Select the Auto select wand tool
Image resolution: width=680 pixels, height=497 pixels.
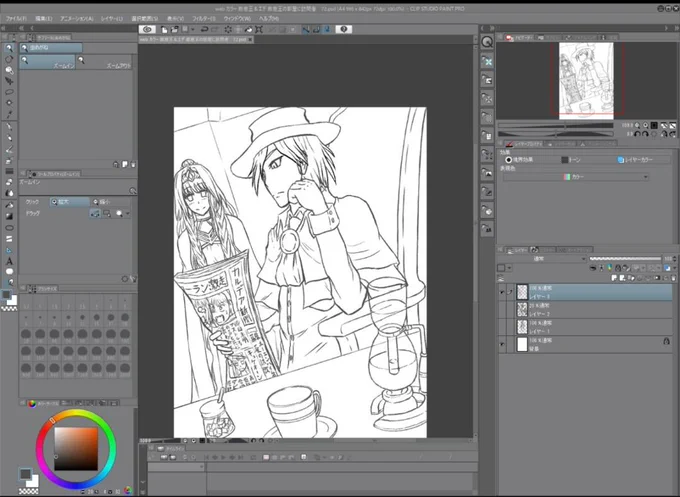(9, 103)
